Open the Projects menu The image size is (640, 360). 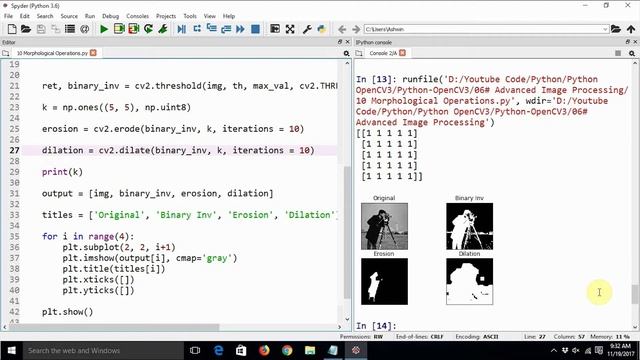[166, 16]
